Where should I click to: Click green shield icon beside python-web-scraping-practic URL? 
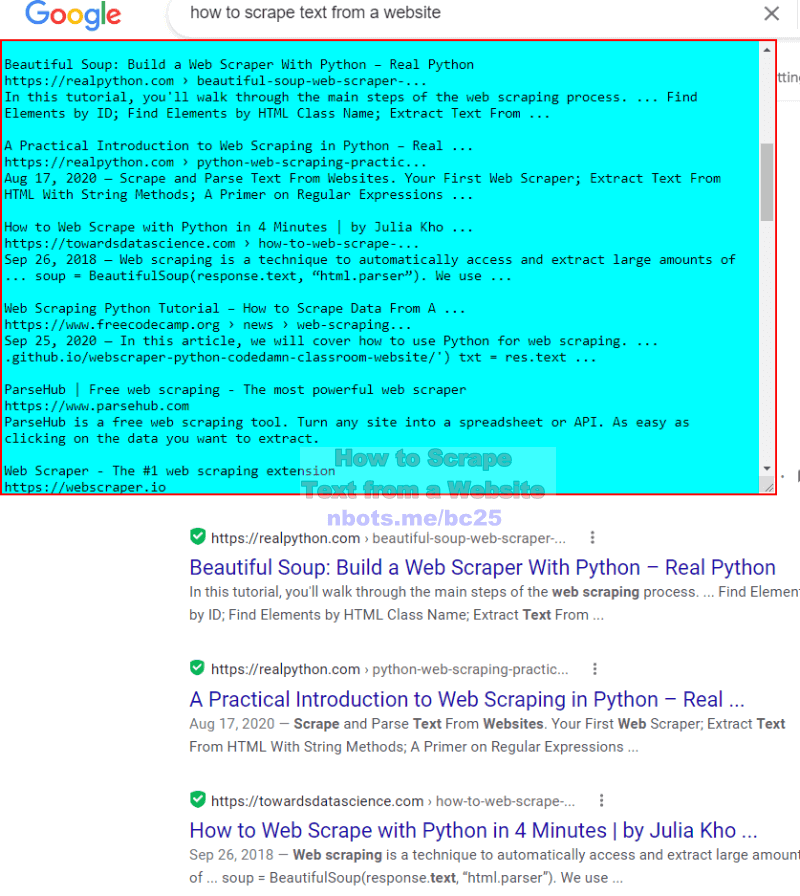(x=198, y=668)
